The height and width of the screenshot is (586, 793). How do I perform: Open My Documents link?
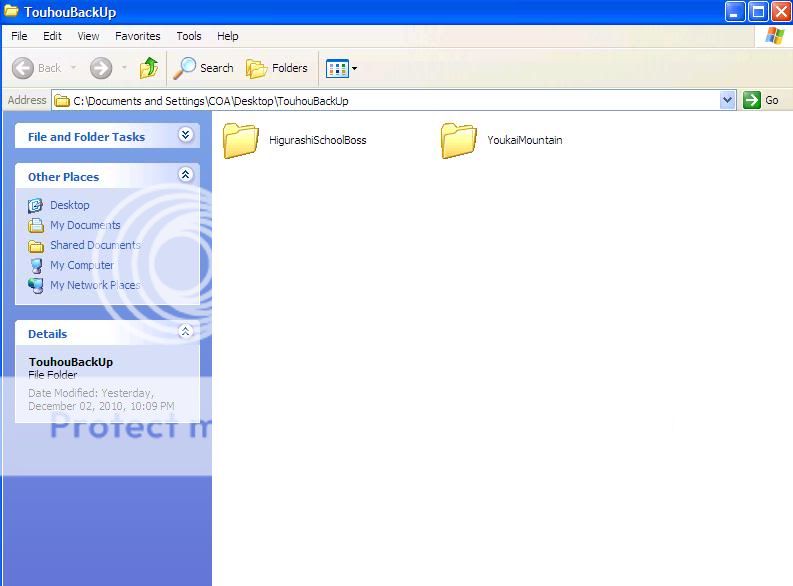point(84,225)
